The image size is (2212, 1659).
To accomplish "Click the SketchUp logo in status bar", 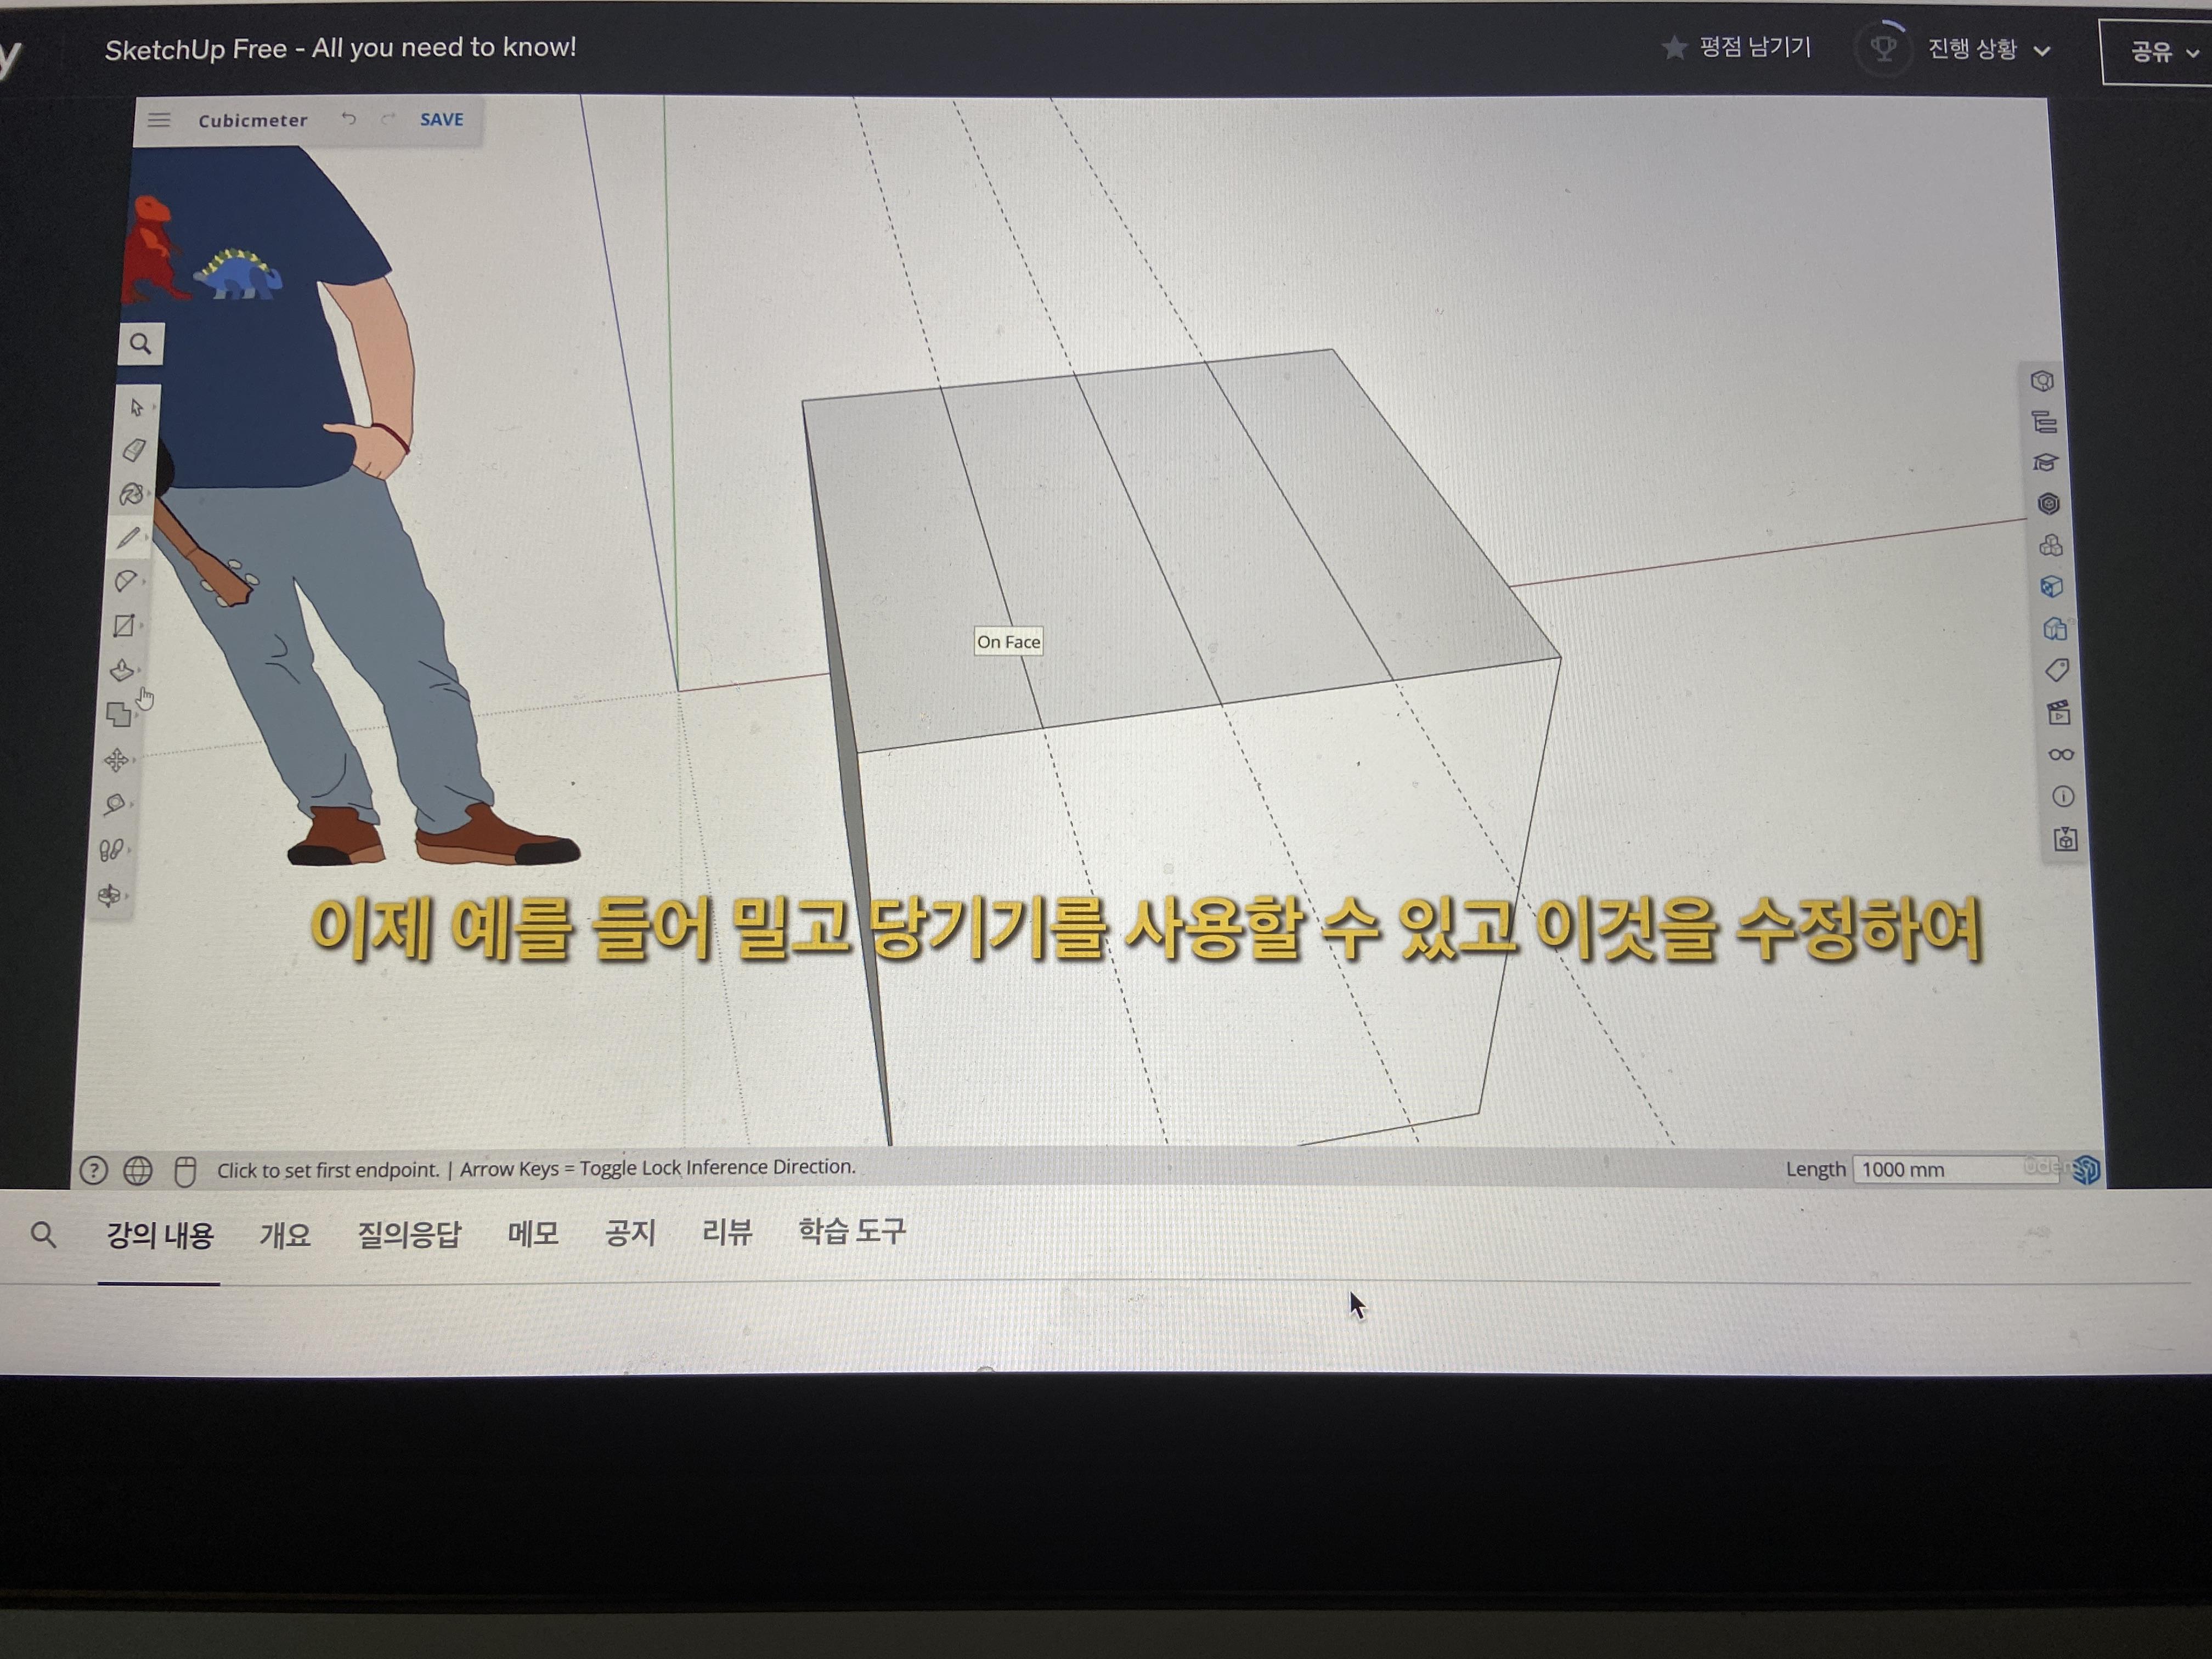I will click(x=2087, y=1169).
